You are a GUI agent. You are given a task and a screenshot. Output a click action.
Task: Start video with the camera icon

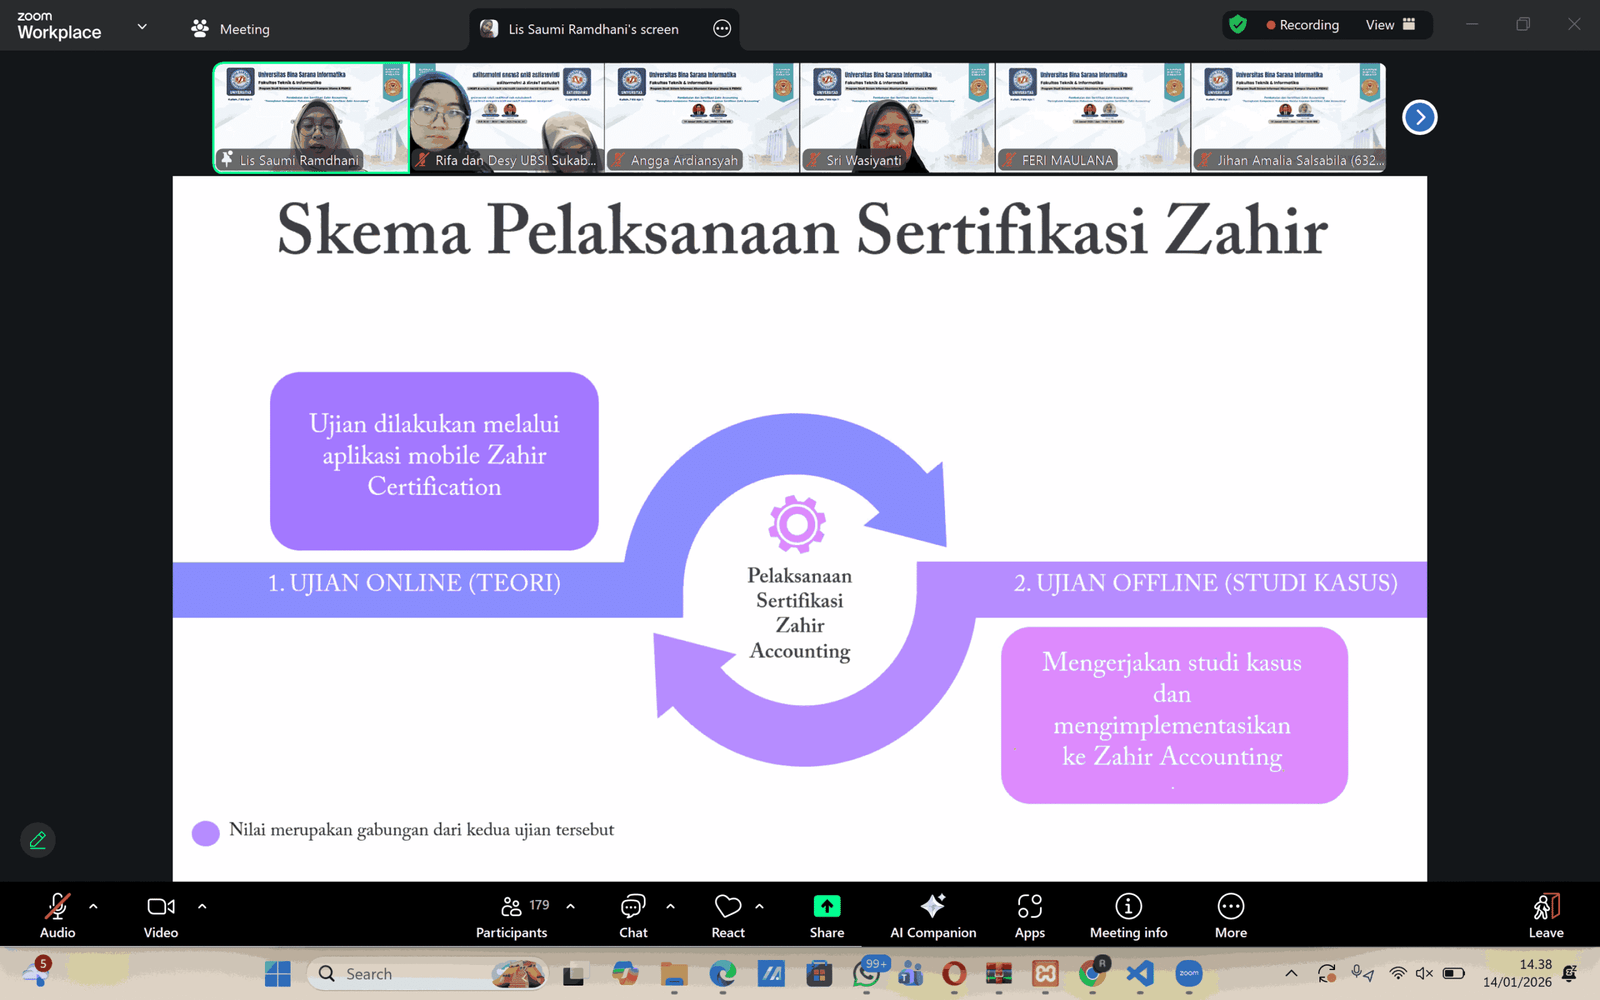pyautogui.click(x=160, y=907)
